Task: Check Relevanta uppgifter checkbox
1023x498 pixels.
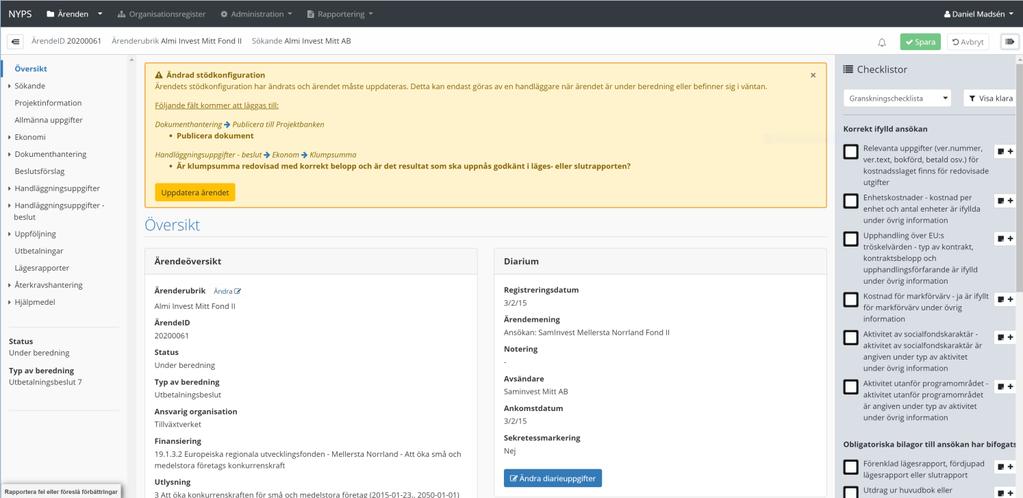Action: 851,151
